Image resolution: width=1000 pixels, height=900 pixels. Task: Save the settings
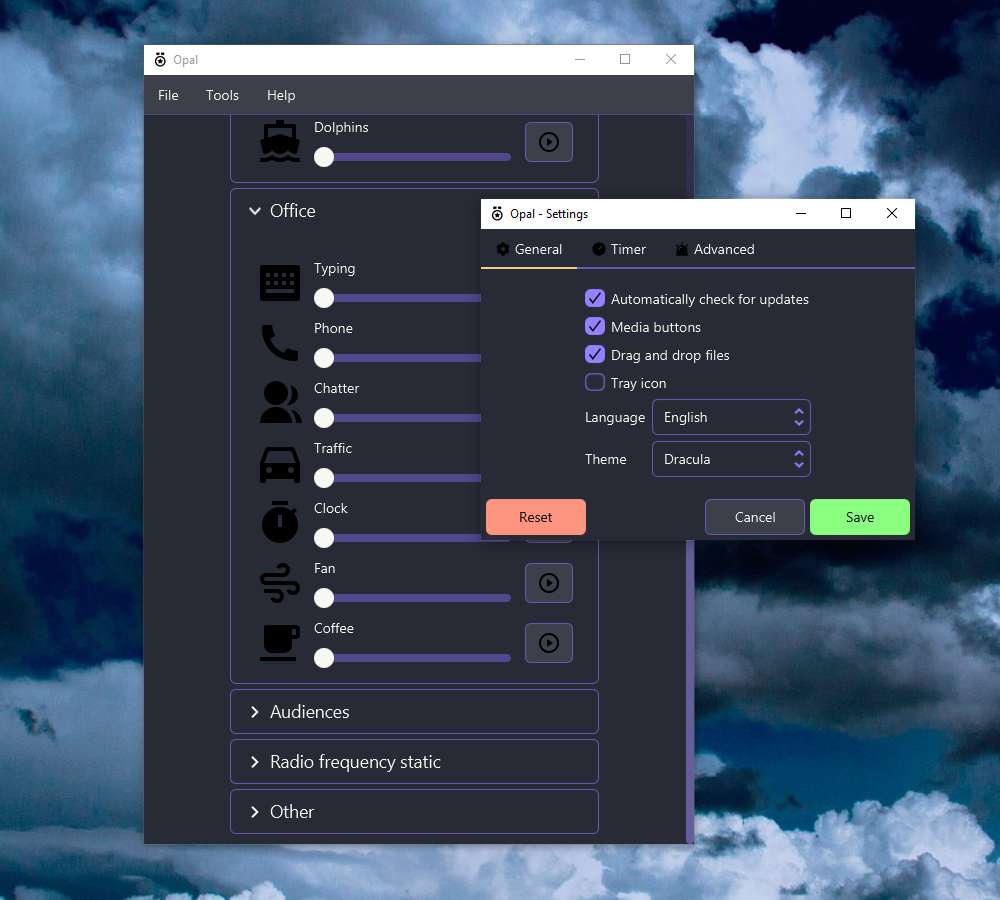click(860, 517)
